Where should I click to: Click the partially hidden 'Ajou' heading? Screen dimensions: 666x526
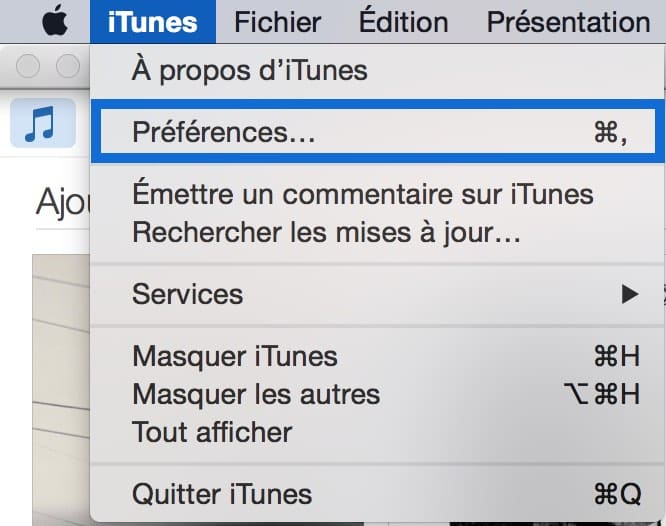63,203
